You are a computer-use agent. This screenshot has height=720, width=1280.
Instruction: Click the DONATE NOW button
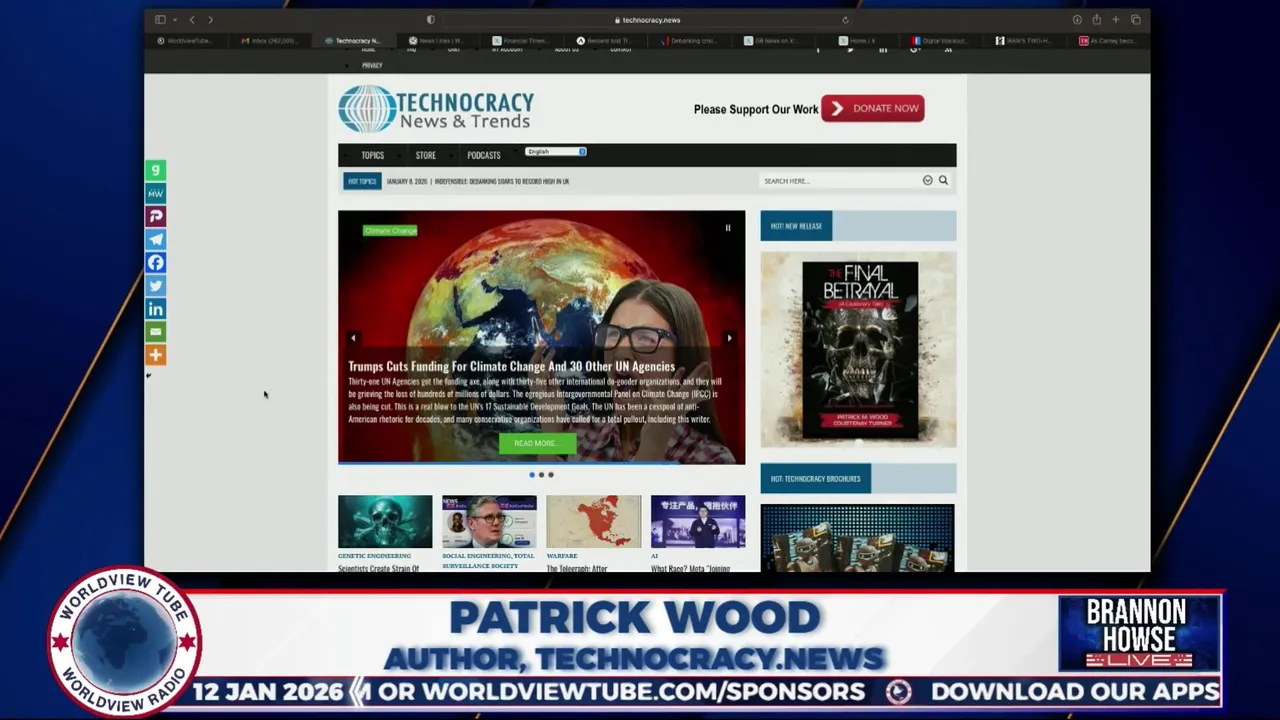(x=873, y=108)
